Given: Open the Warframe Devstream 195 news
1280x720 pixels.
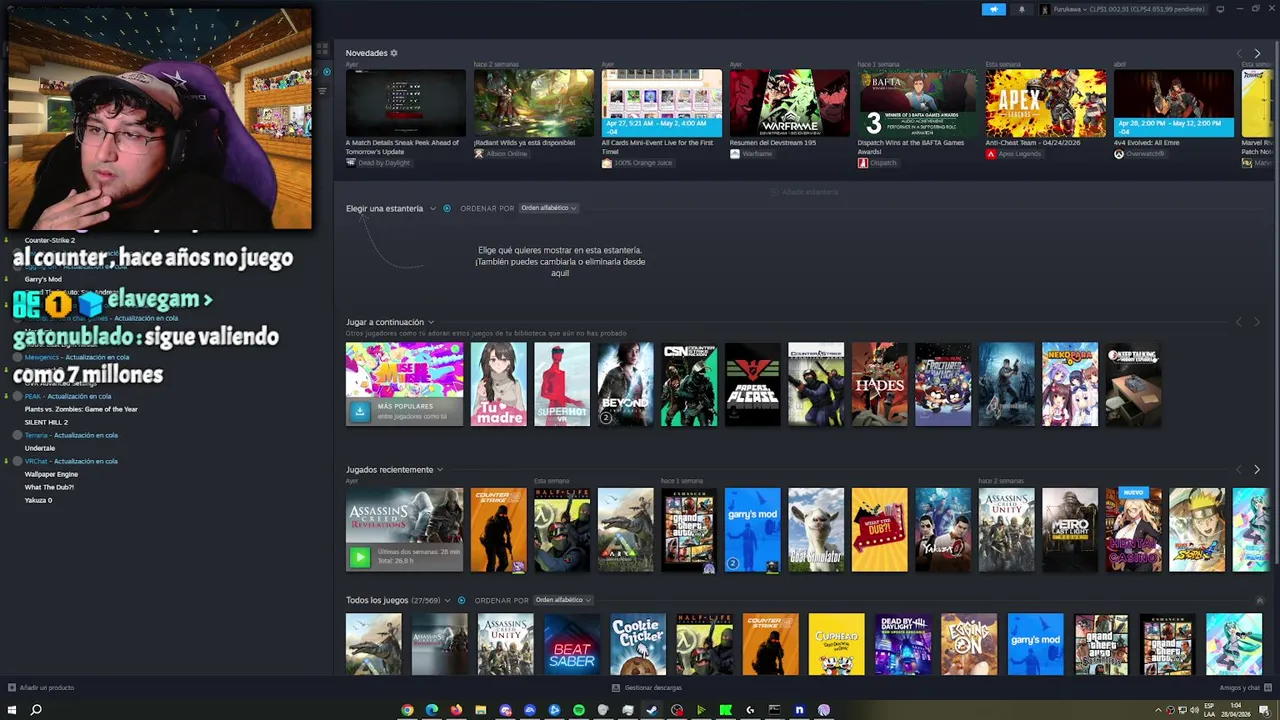Looking at the screenshot, I should tap(789, 103).
